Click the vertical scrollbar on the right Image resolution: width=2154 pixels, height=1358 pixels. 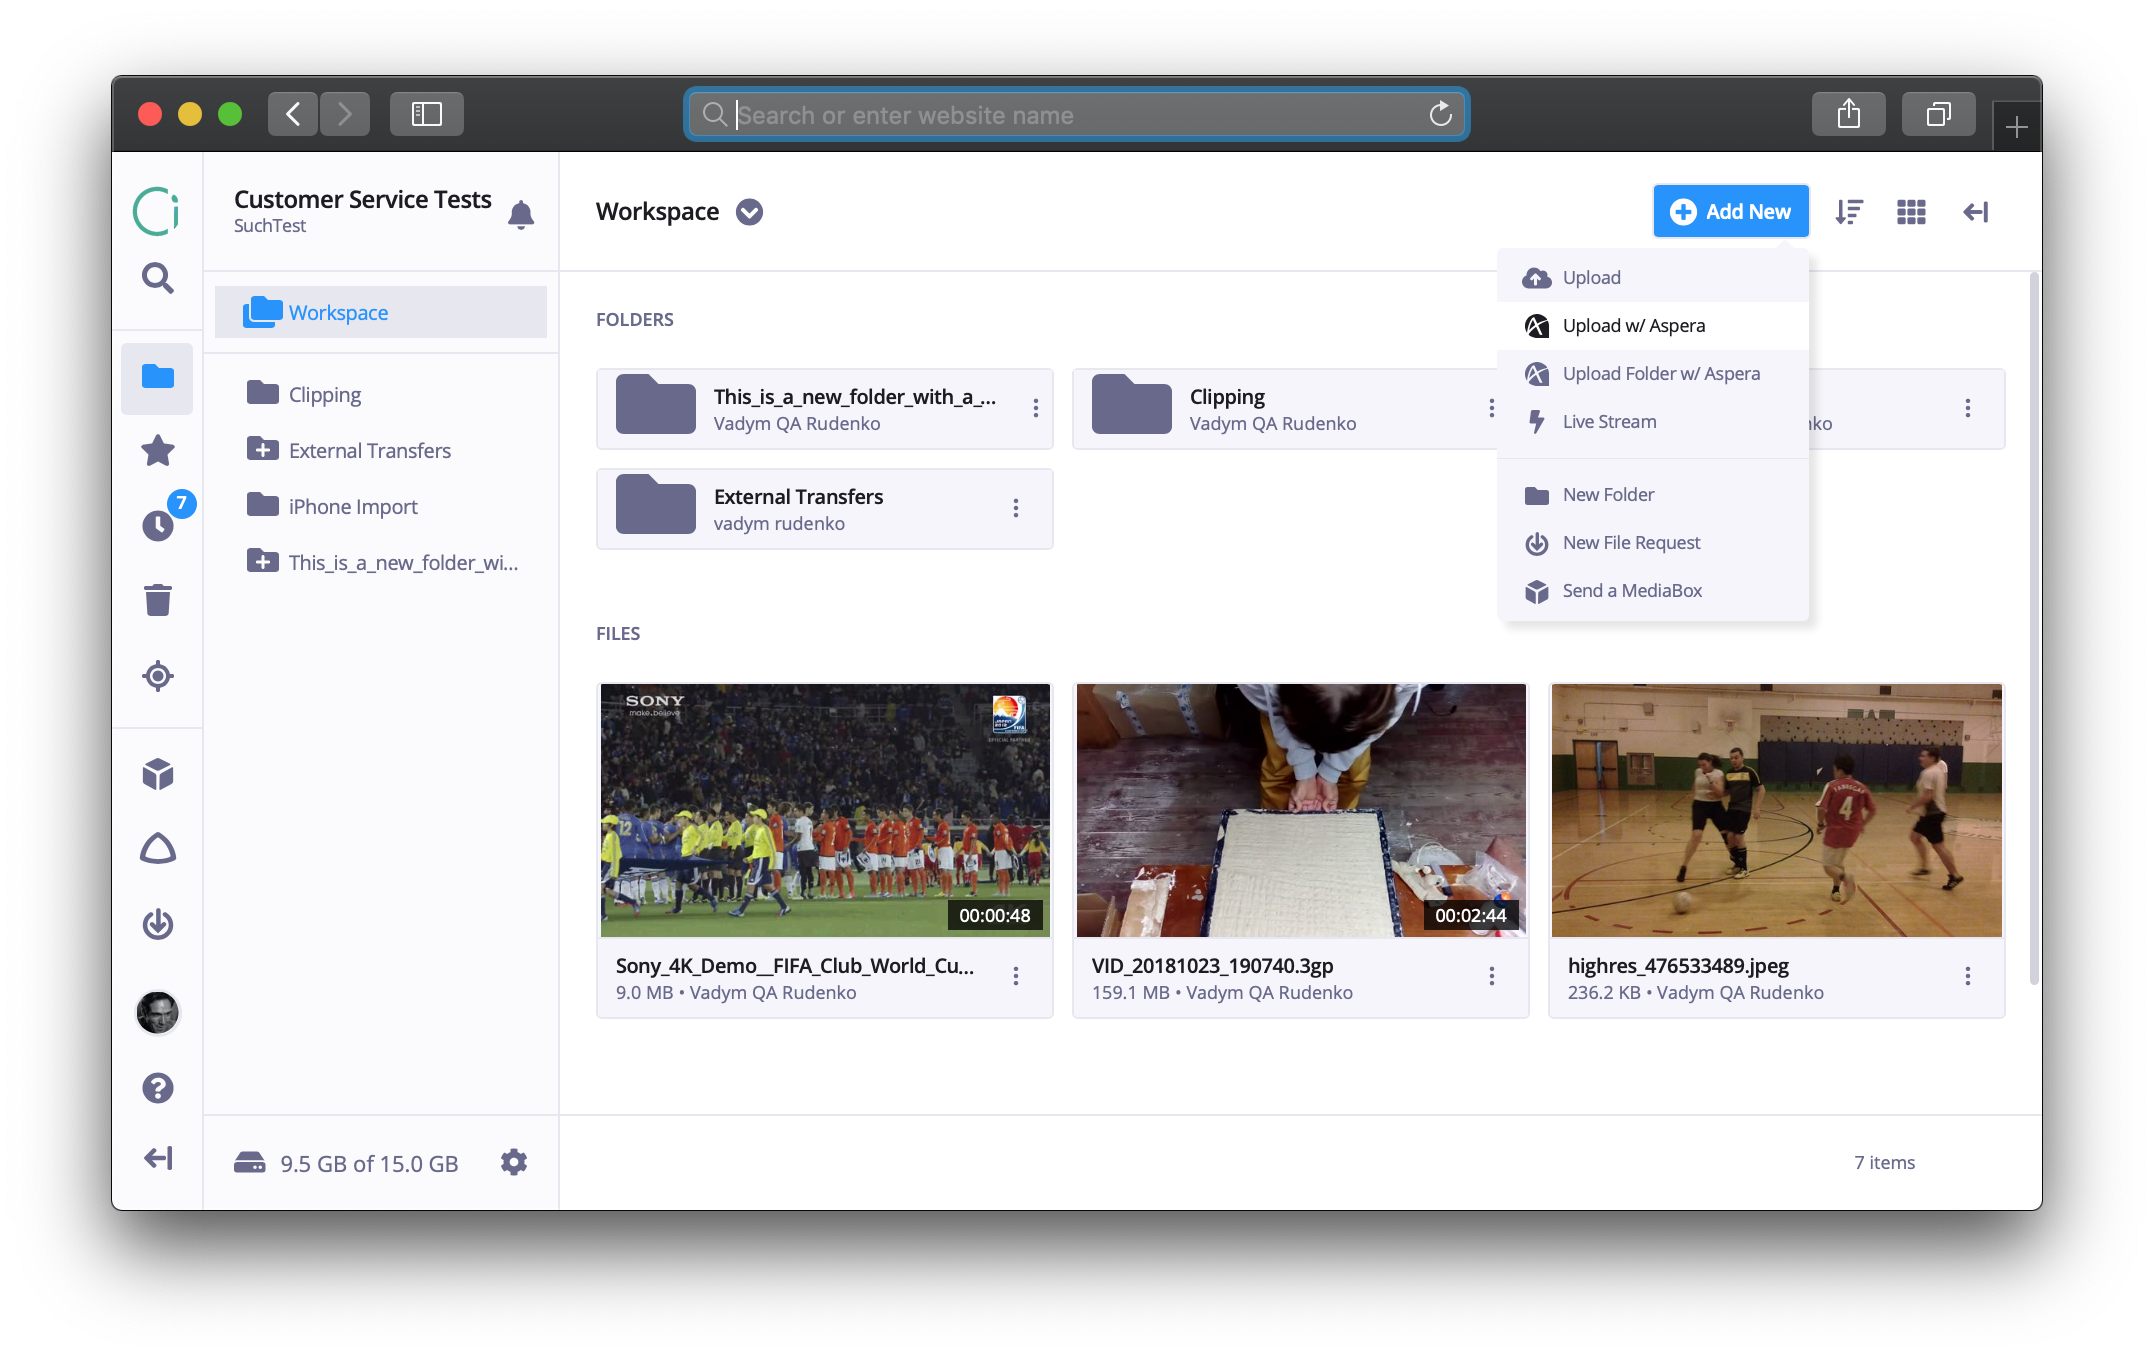click(2033, 630)
